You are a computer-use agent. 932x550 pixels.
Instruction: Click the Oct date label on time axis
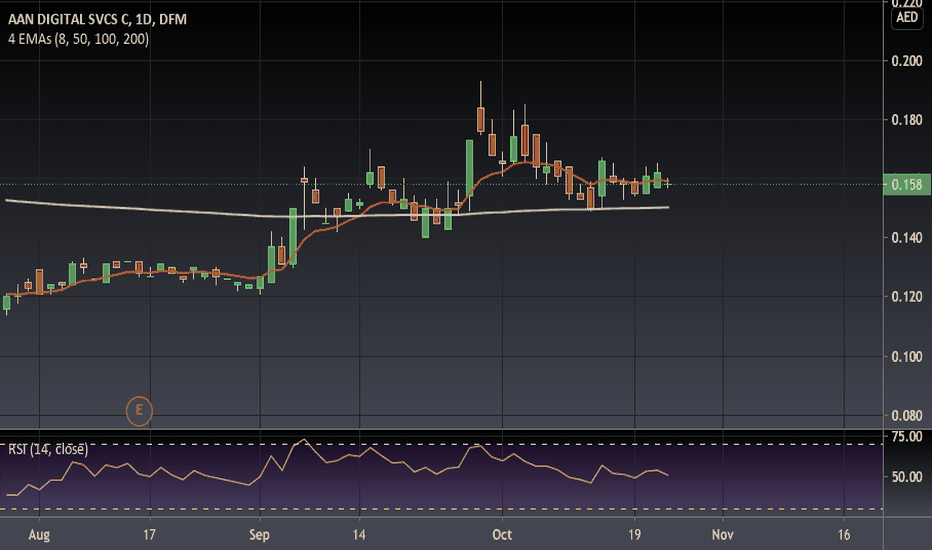coord(502,535)
